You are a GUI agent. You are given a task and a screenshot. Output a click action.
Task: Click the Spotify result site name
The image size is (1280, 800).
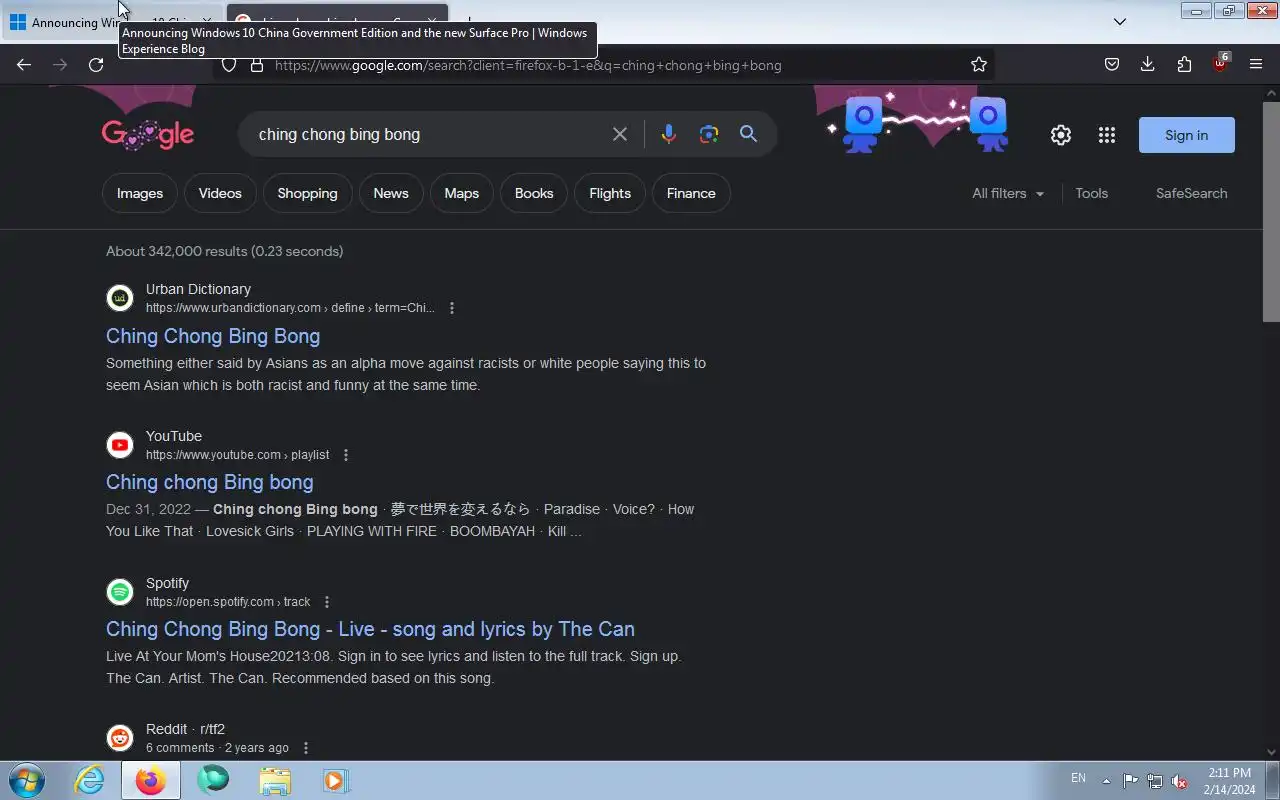tap(167, 583)
